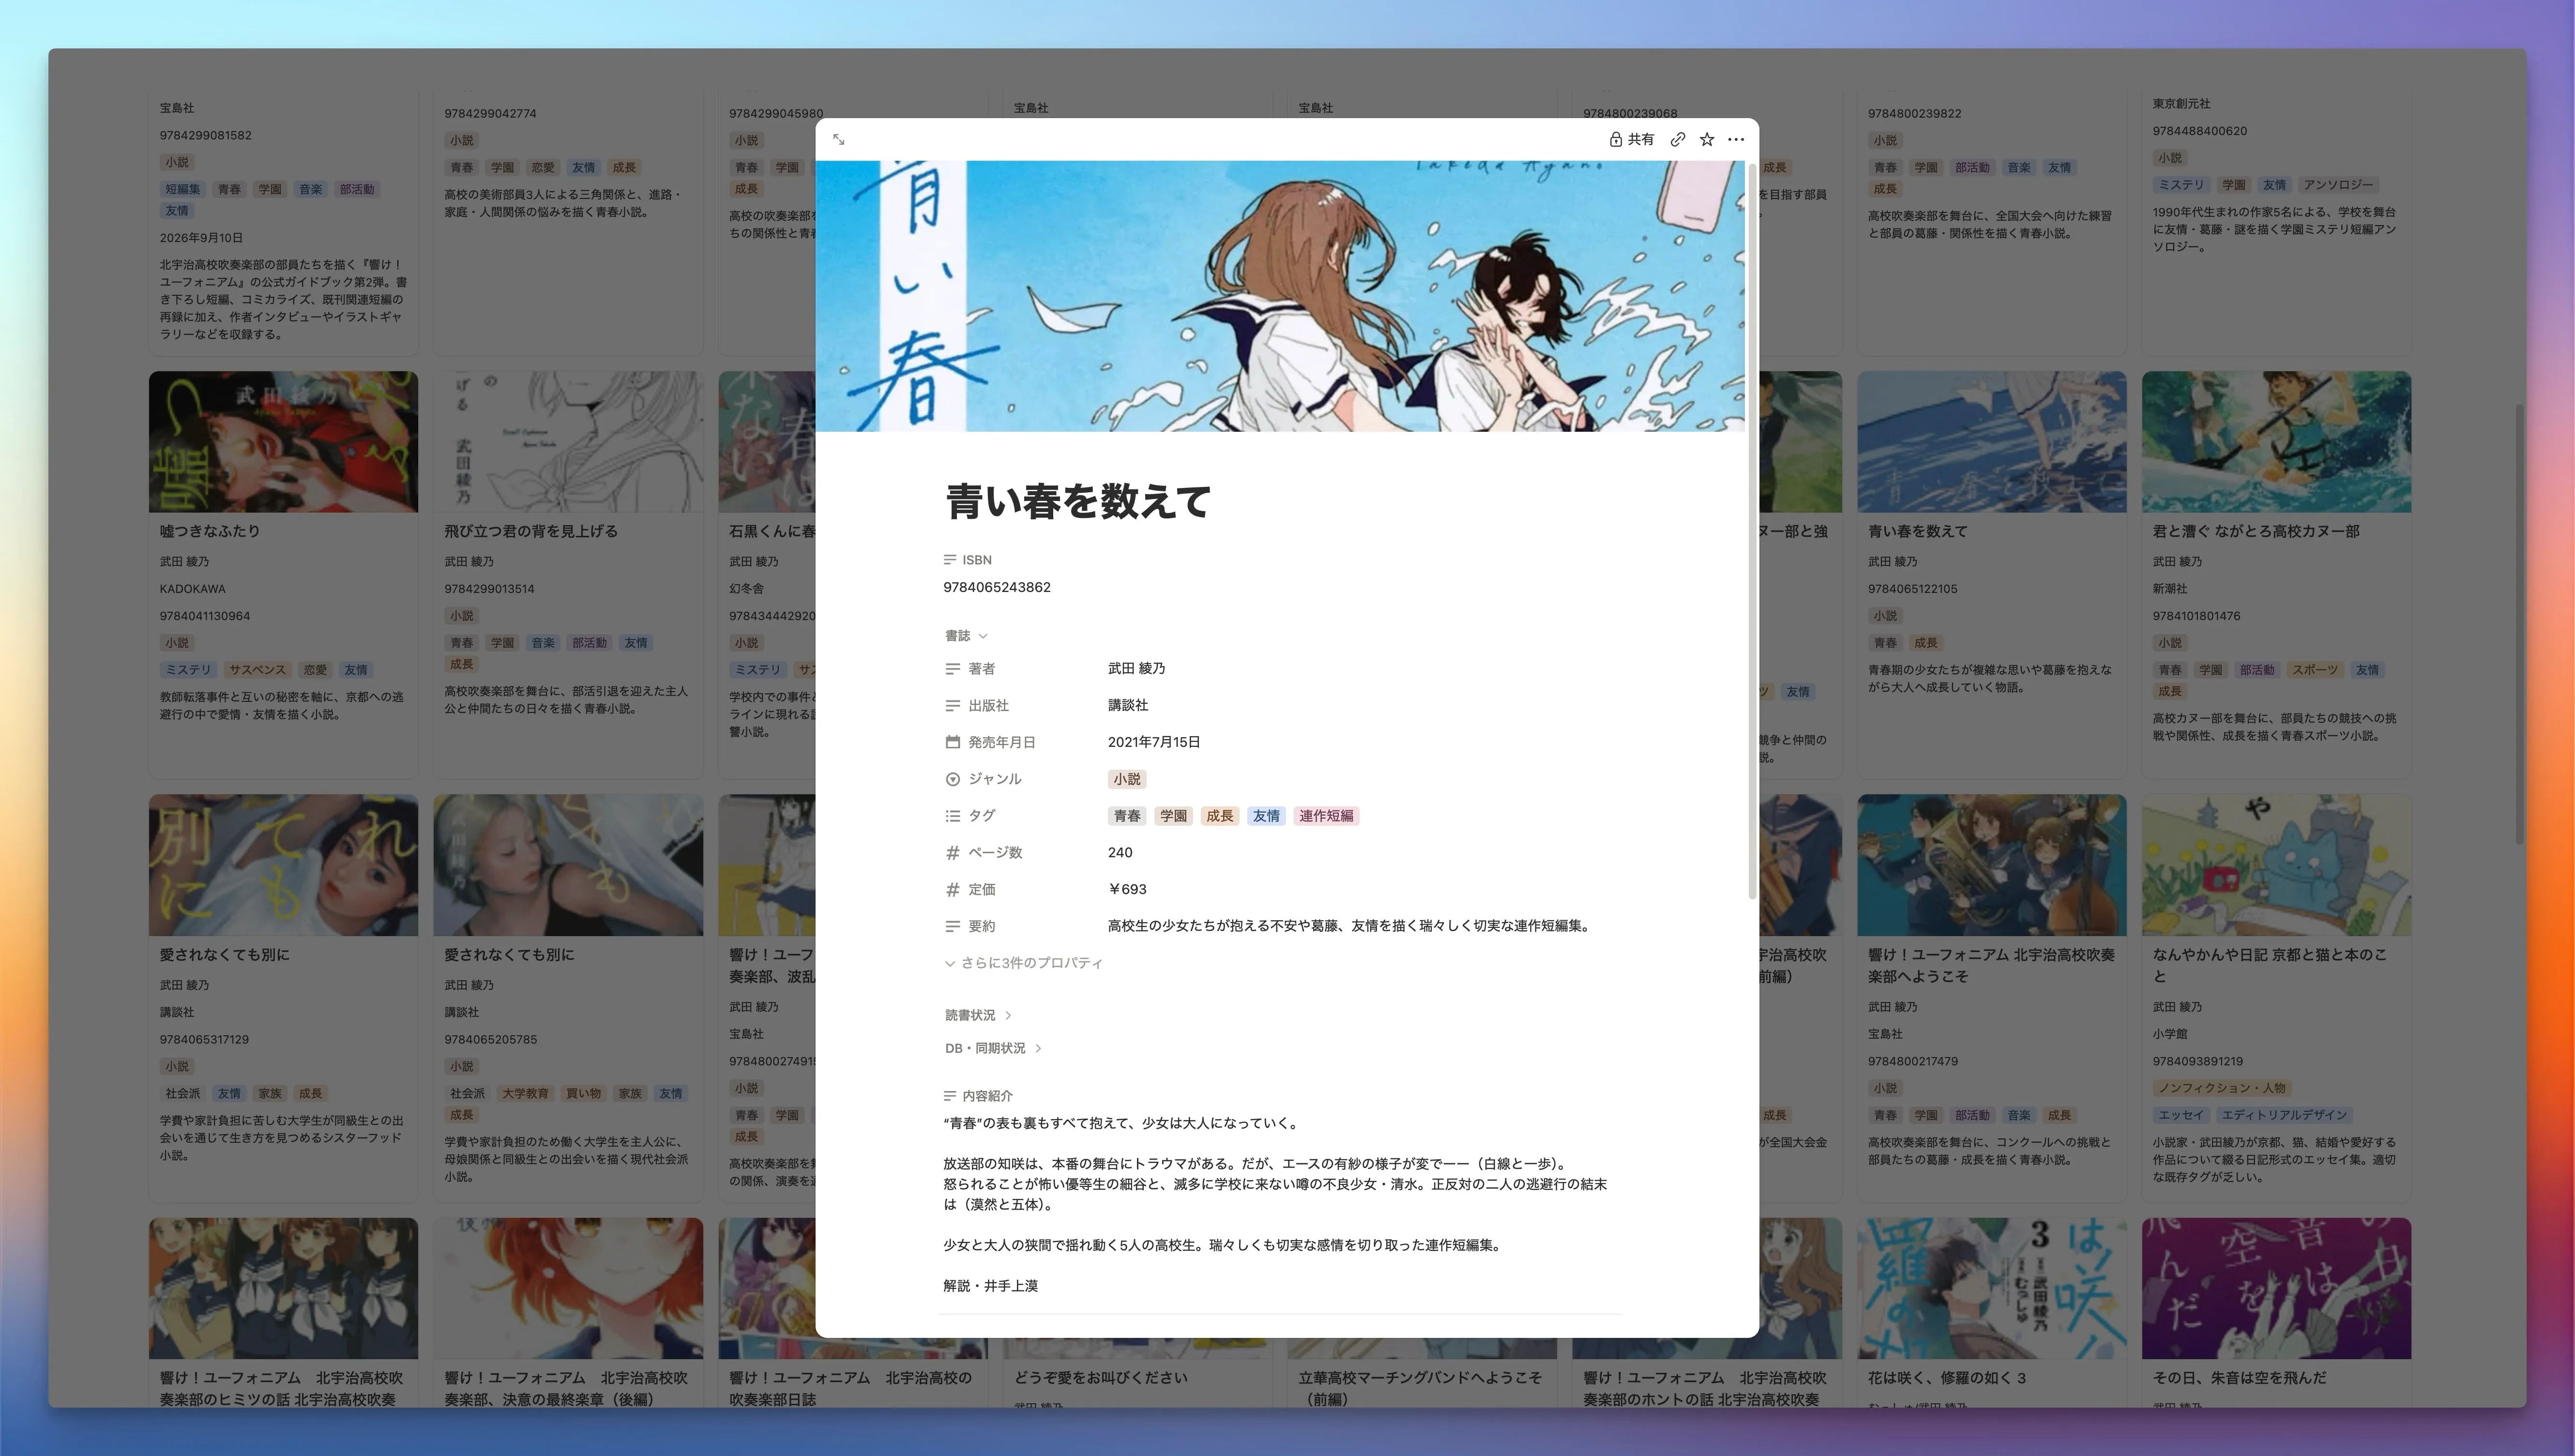Expand the 読書状況 section

tap(978, 1015)
